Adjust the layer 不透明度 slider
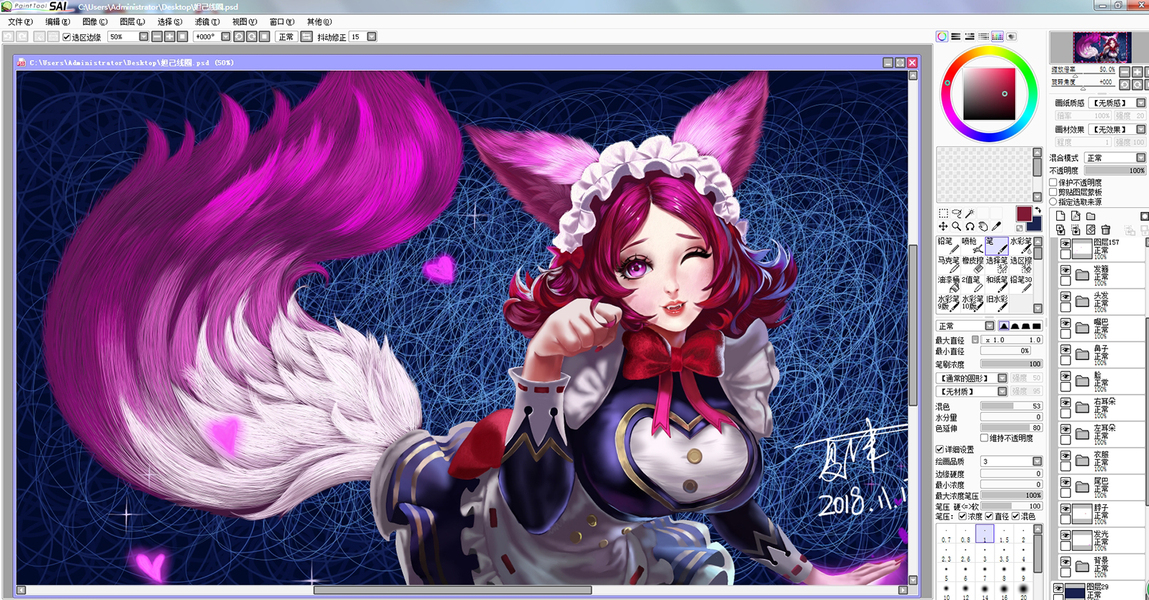The width and height of the screenshot is (1149, 600). 1114,170
